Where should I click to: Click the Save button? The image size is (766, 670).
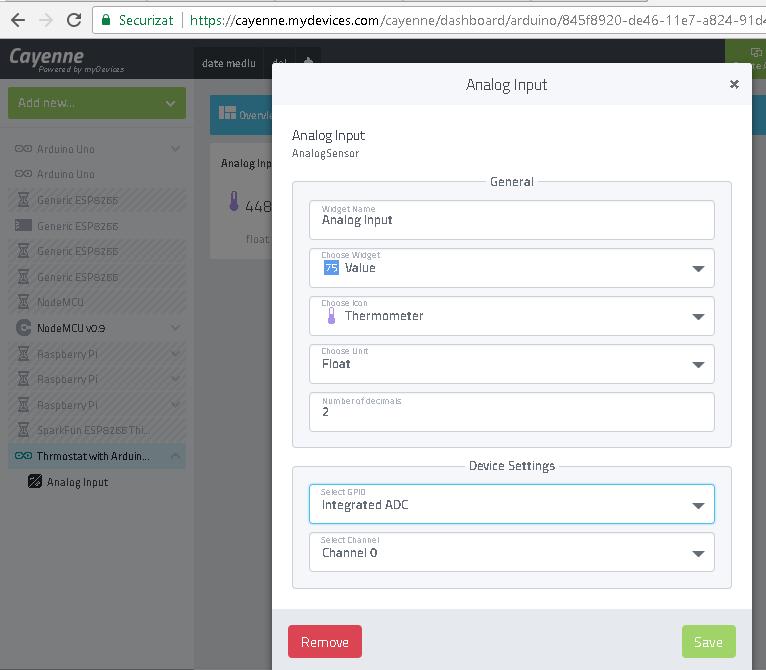708,641
